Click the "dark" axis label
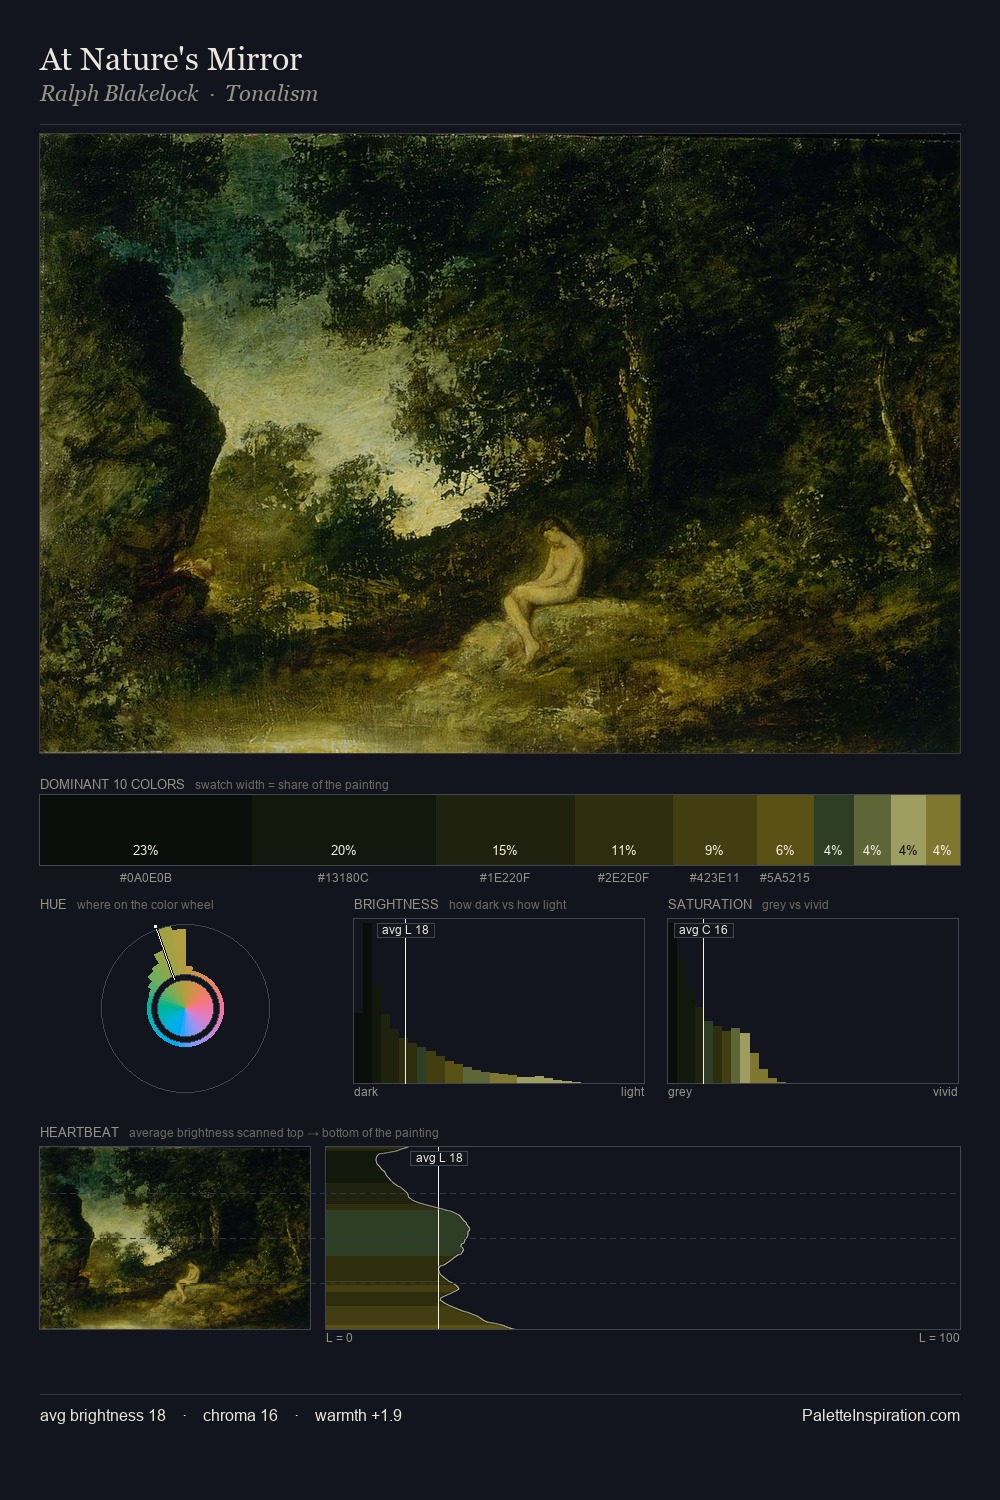The height and width of the screenshot is (1500, 1000). click(366, 1092)
